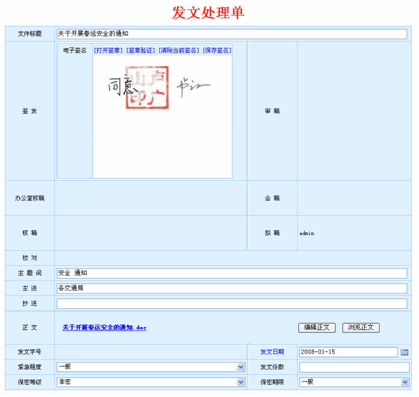Focus the empty 抄送 input field
Viewport: 419px width, 397px height.
(x=232, y=303)
